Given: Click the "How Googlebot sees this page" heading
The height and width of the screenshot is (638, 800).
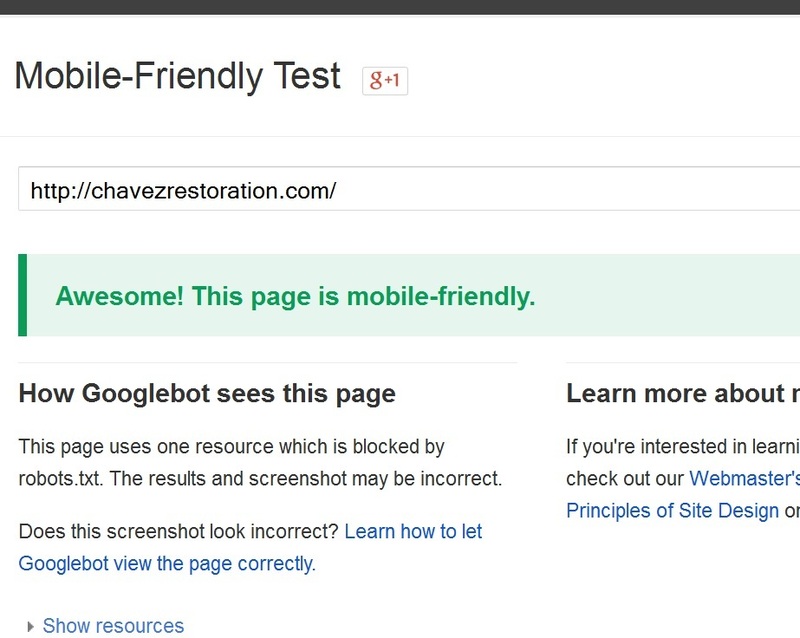Looking at the screenshot, I should click(206, 393).
